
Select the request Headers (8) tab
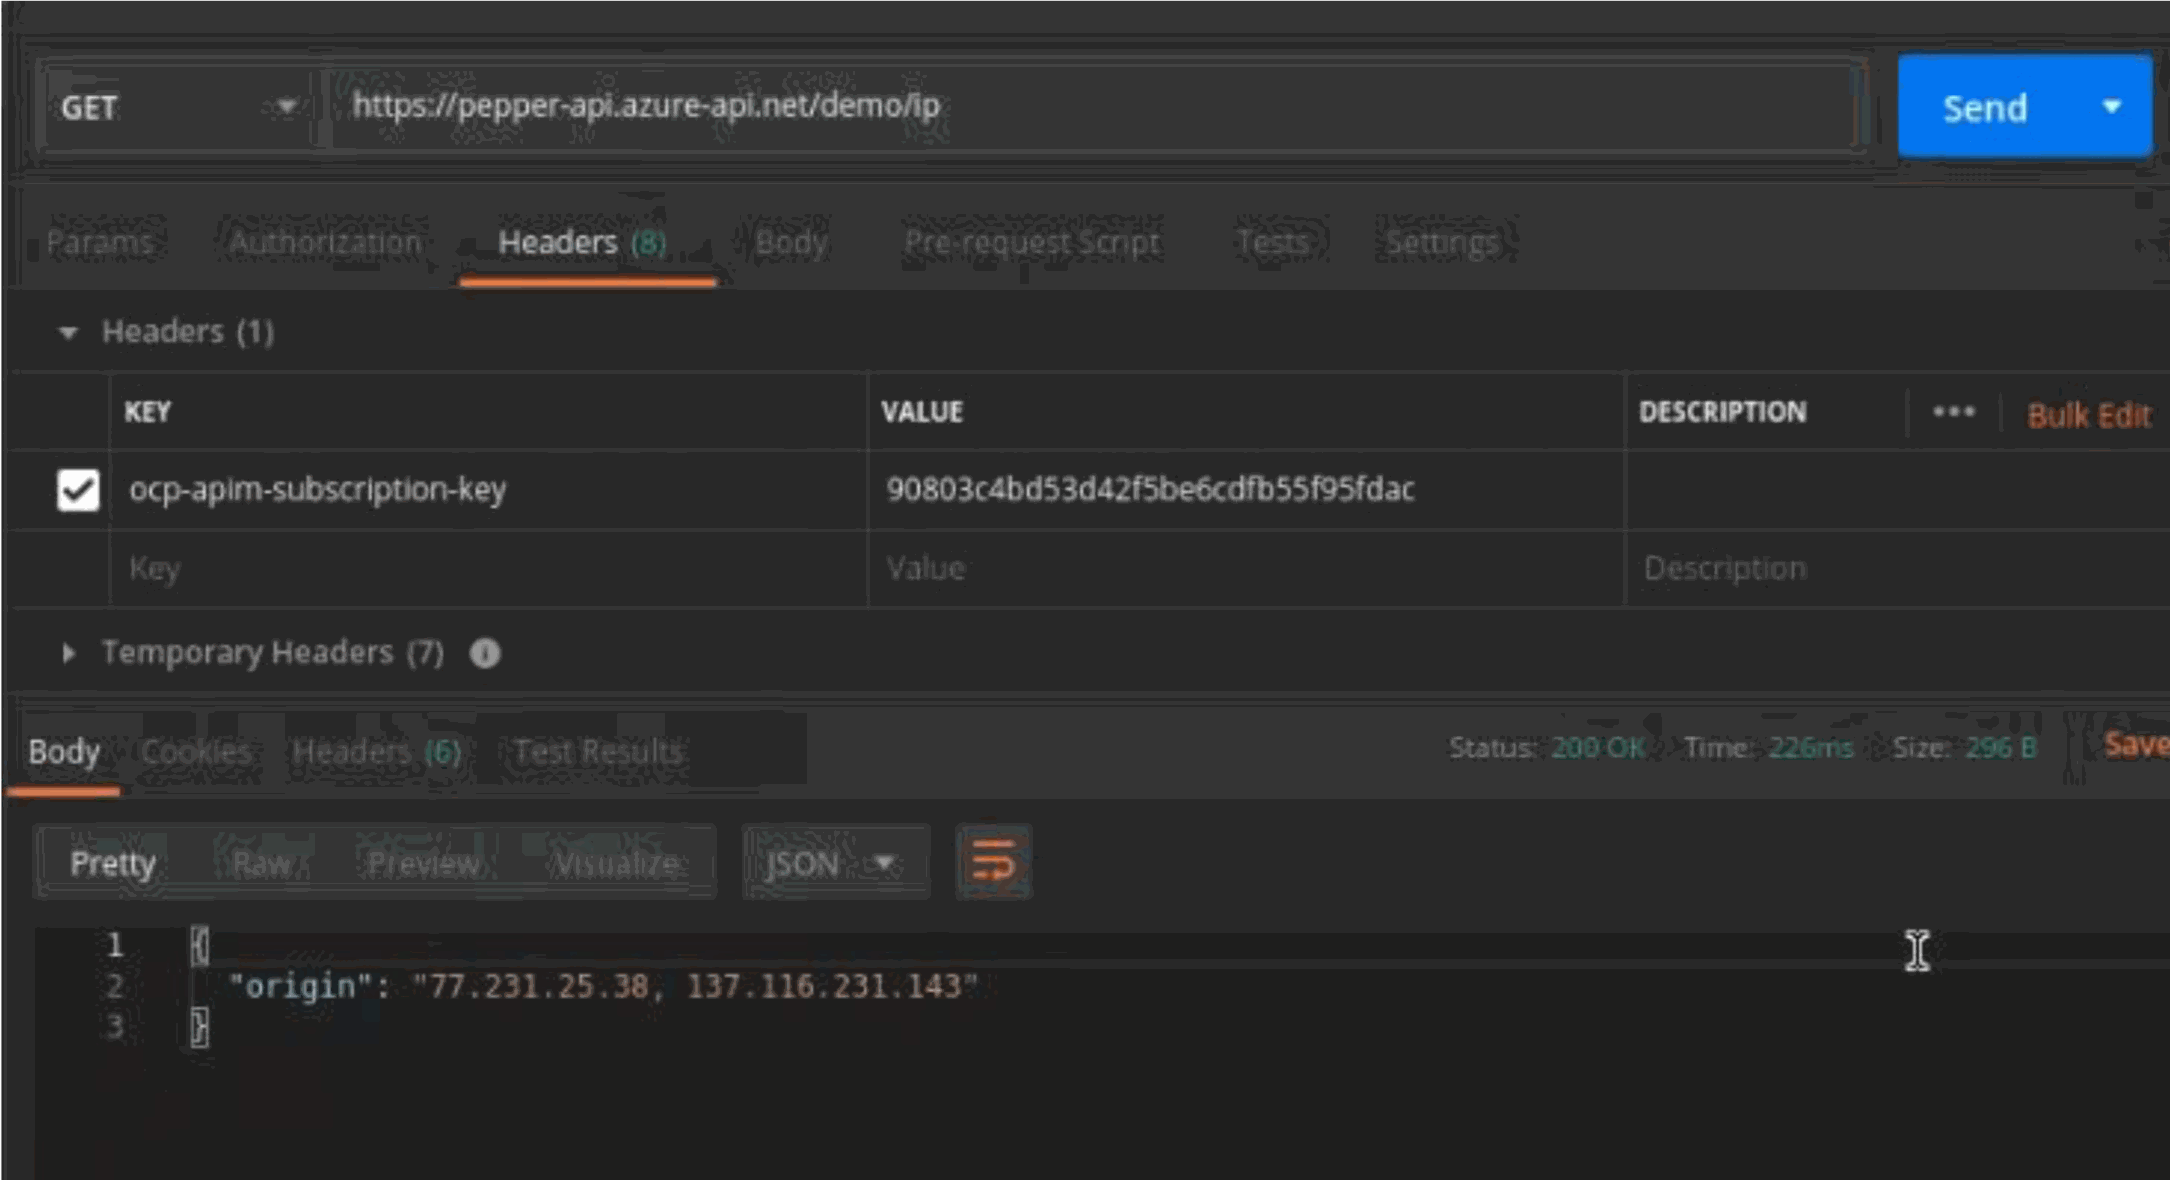coord(583,242)
